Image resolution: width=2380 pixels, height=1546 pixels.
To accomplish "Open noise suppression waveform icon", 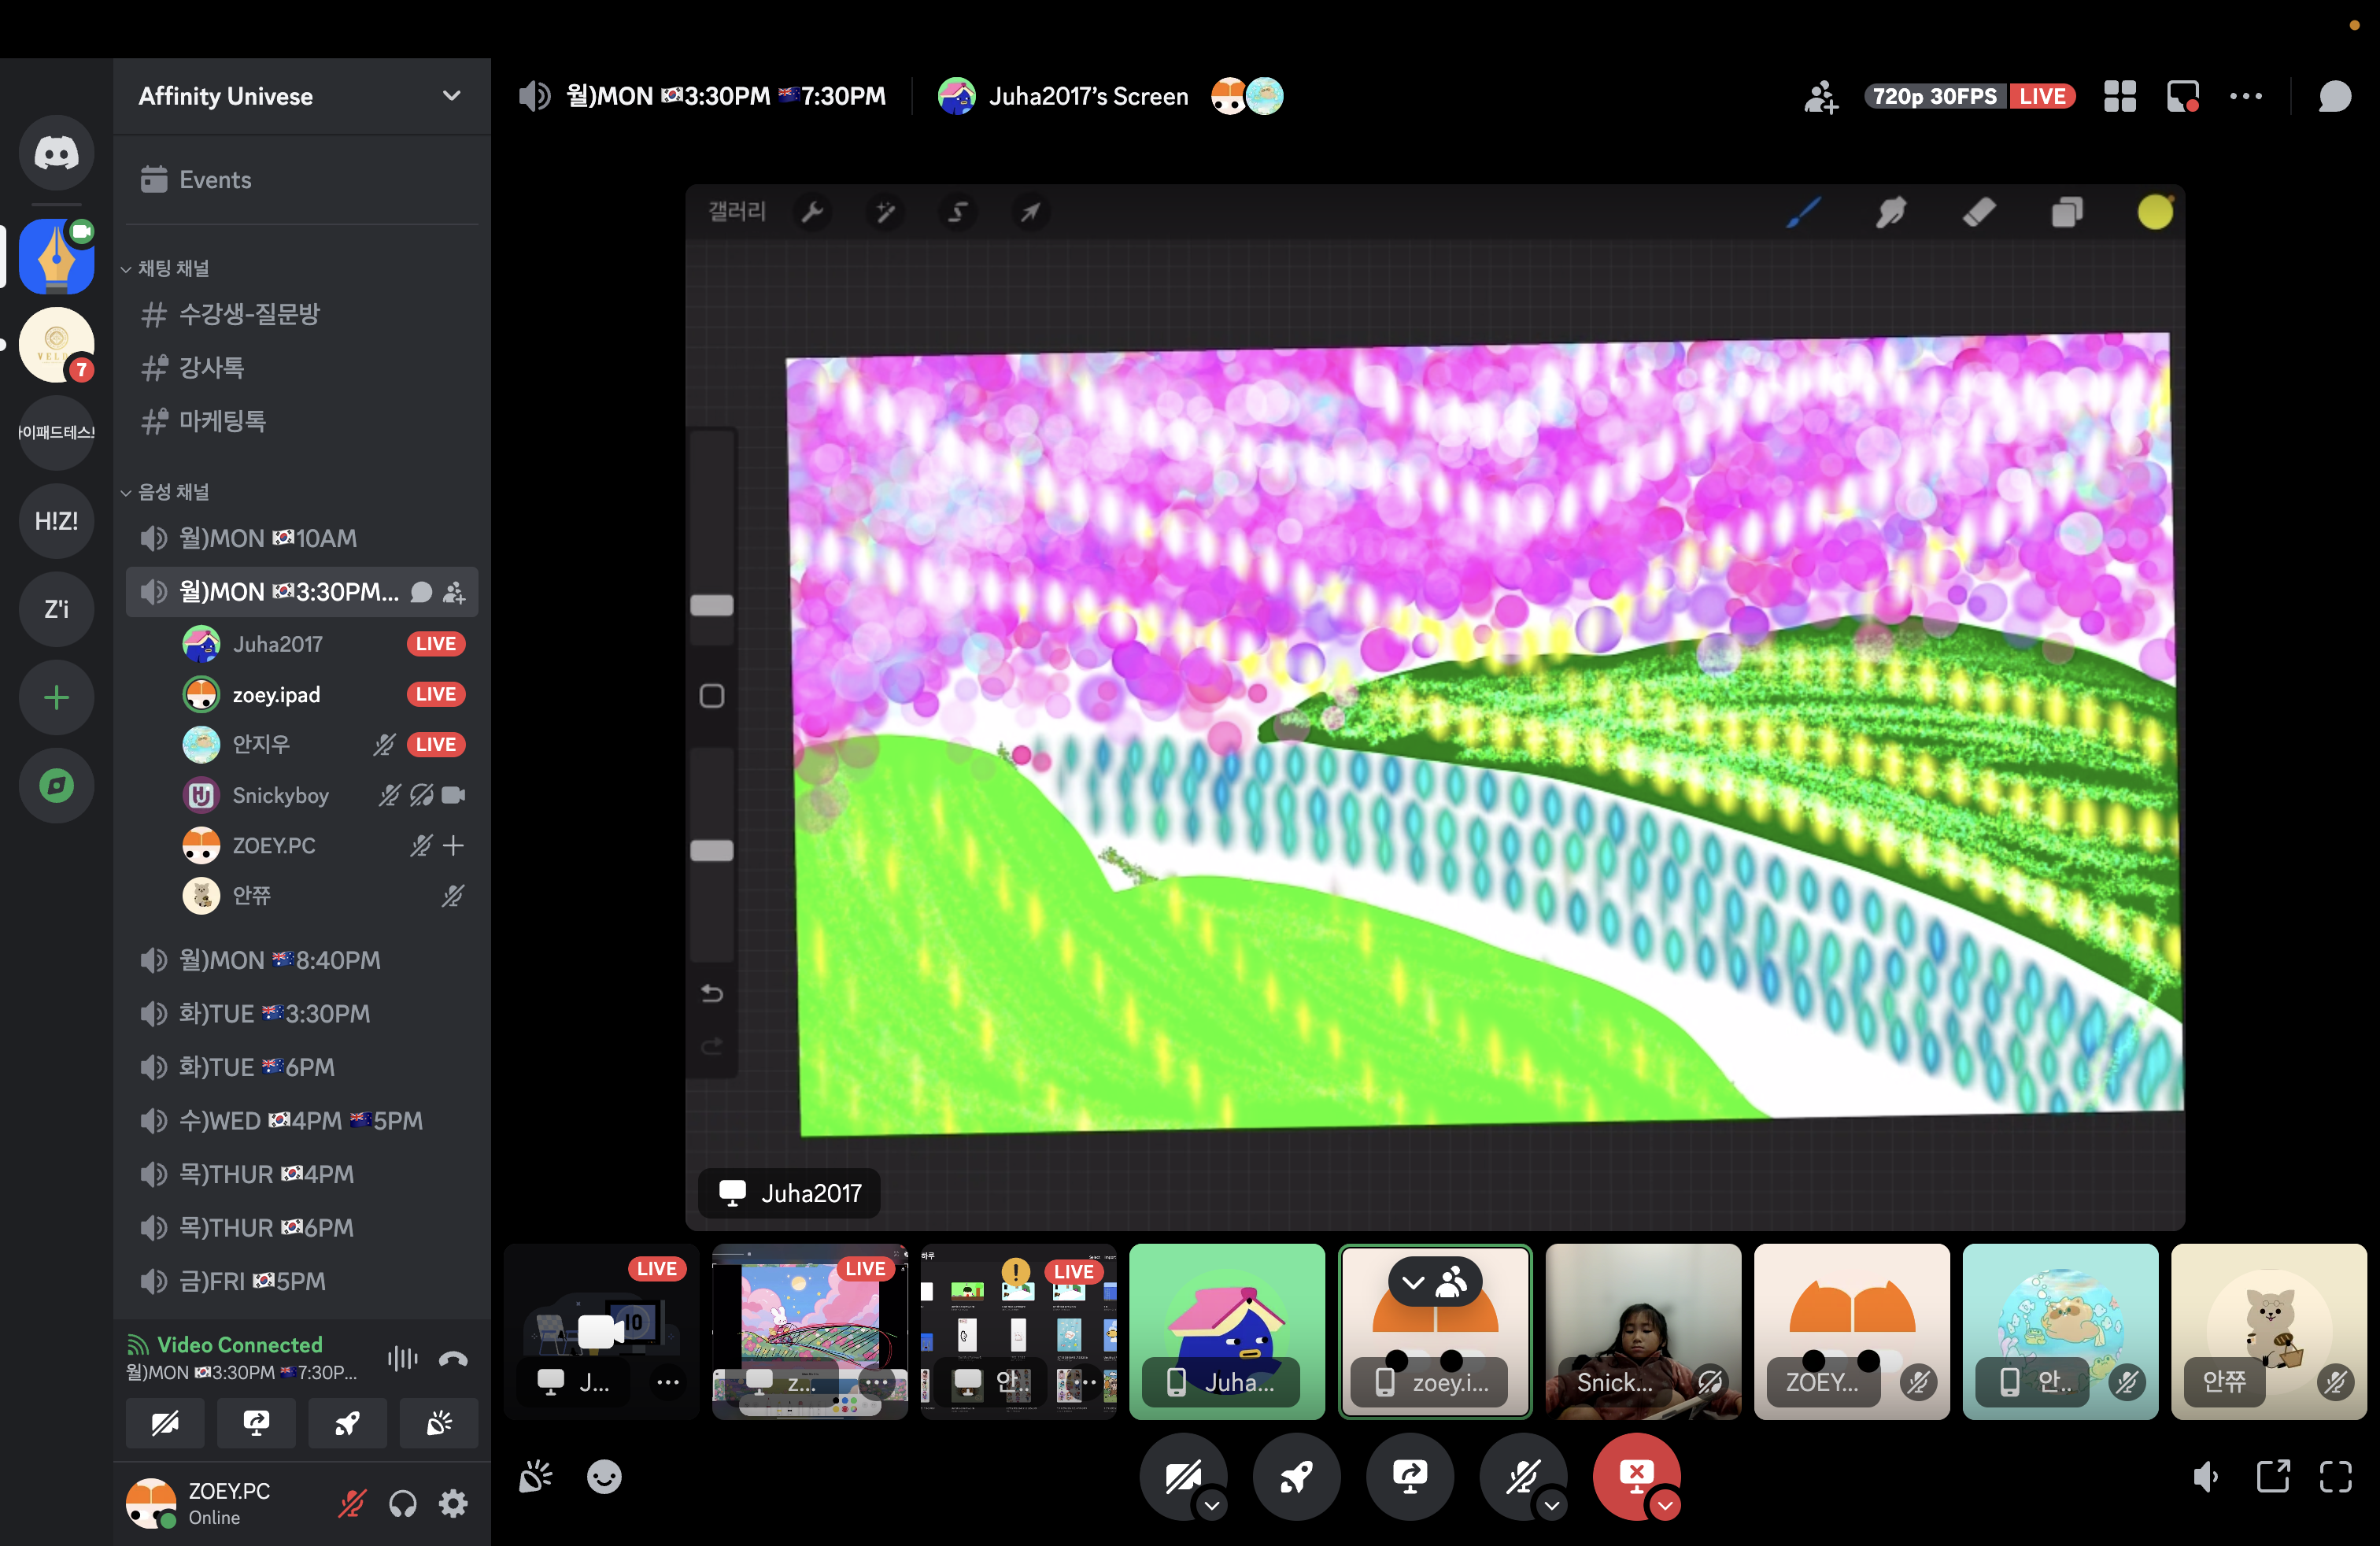I will click(402, 1358).
